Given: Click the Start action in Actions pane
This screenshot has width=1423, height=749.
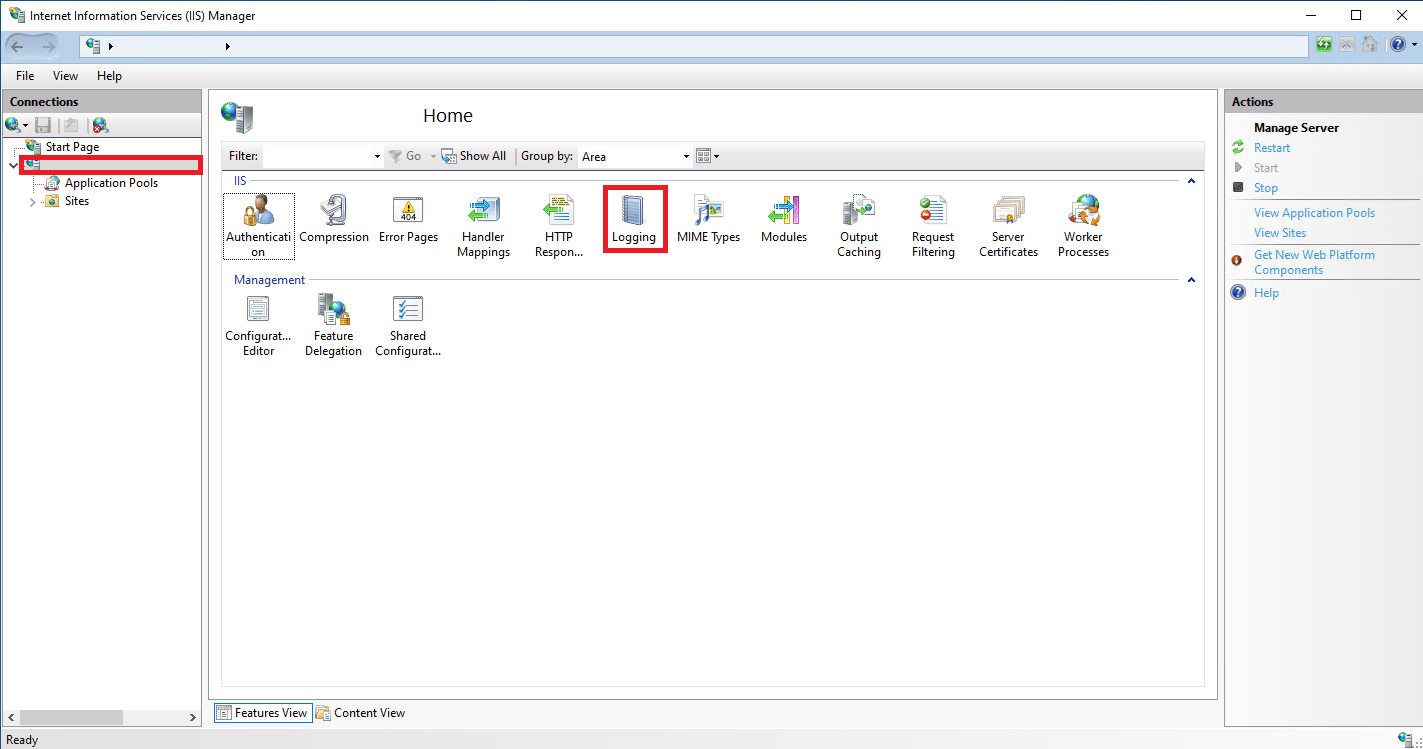Looking at the screenshot, I should point(1266,168).
